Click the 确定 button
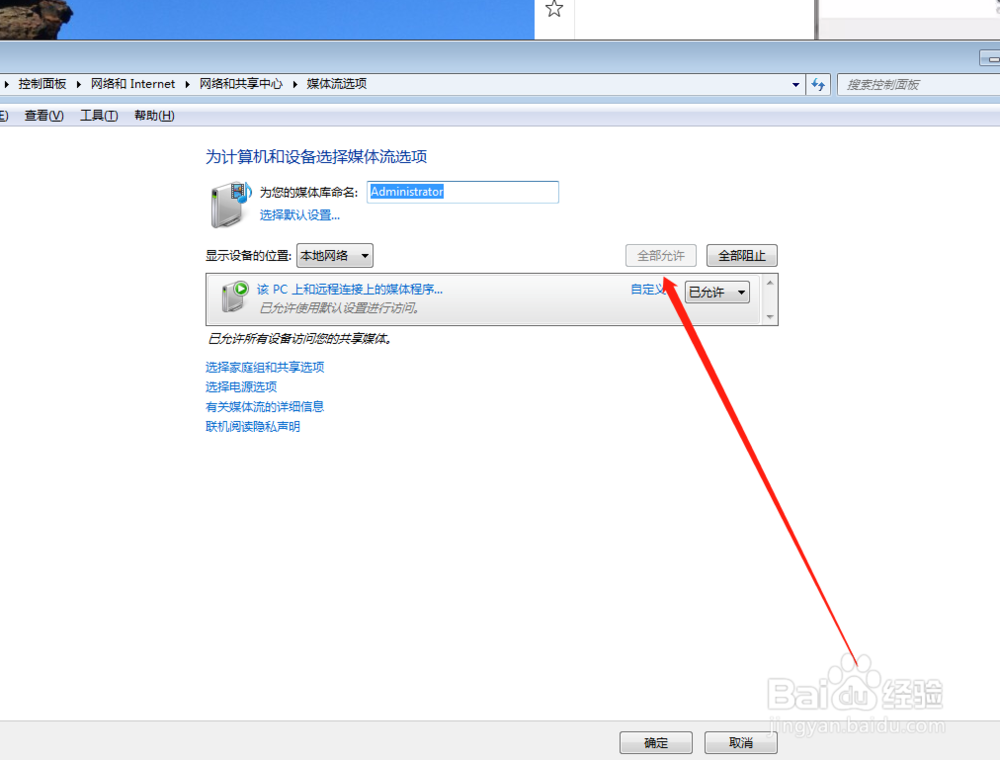Viewport: 1000px width, 760px height. coord(656,742)
